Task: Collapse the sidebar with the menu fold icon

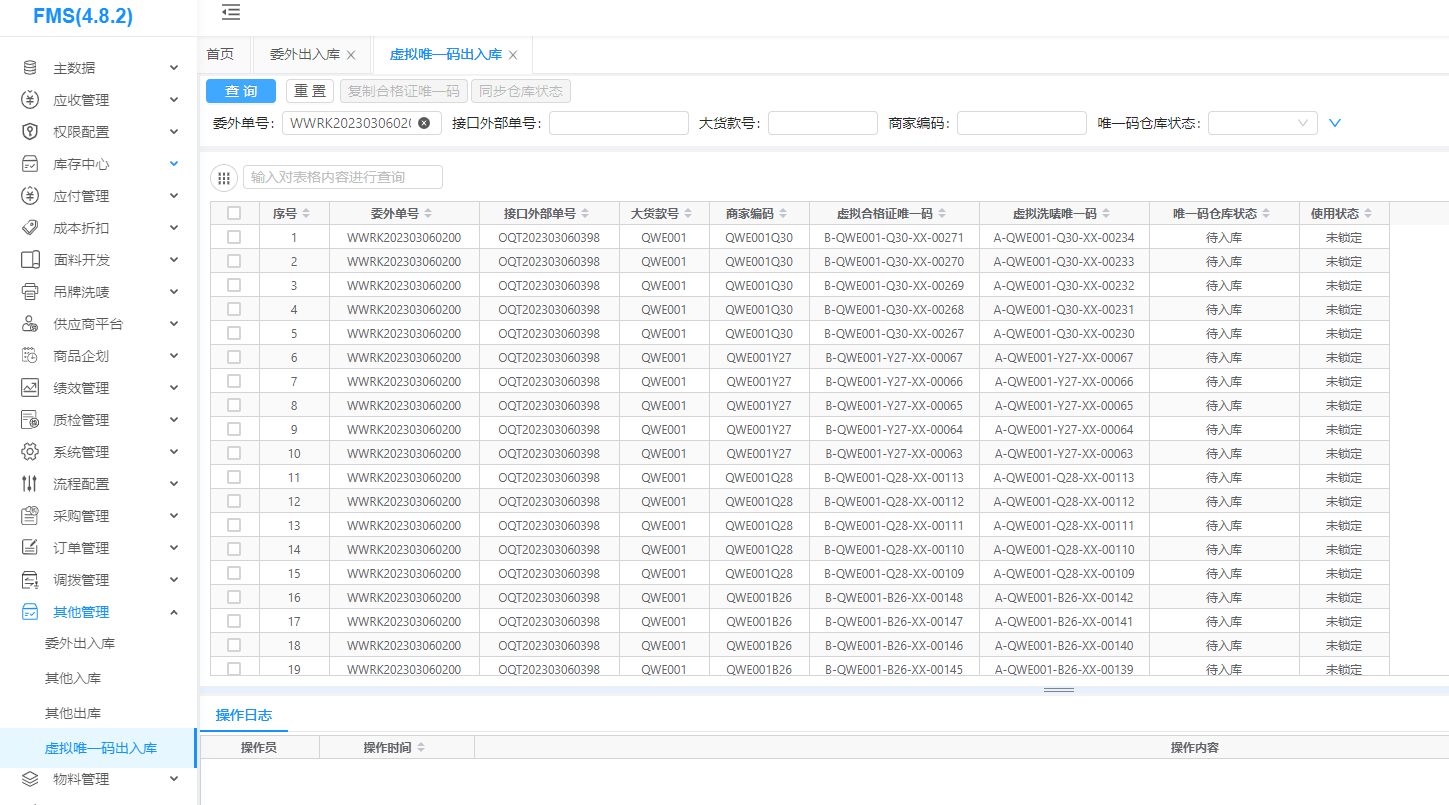Action: pyautogui.click(x=231, y=13)
